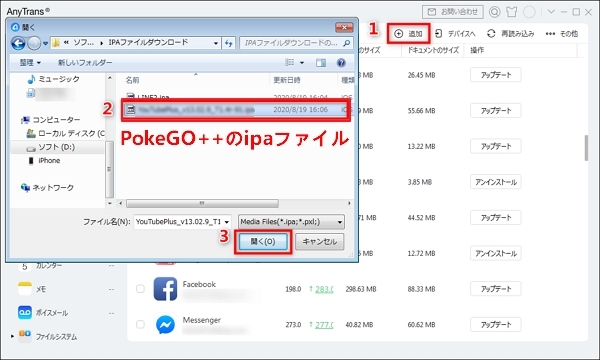Click the ファイル名 filename input field
The image size is (600, 360).
pyautogui.click(x=178, y=222)
